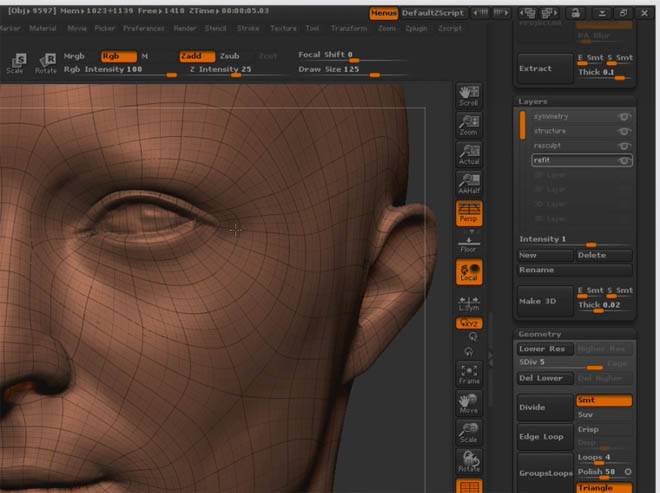Click the DefaultZScript button

pos(433,13)
